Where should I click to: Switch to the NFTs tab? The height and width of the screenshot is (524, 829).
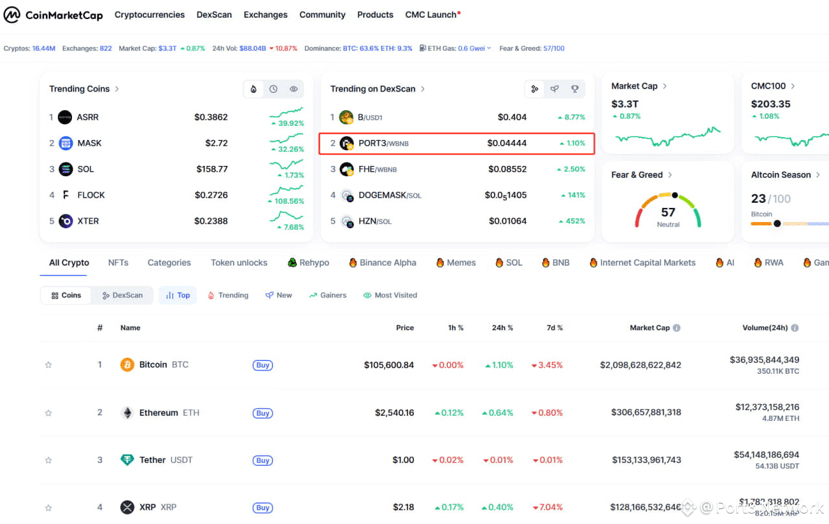coord(118,263)
